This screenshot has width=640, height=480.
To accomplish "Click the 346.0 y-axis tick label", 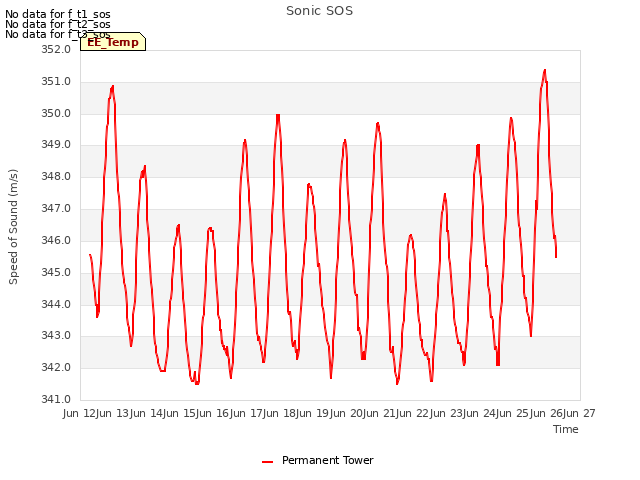I will [56, 240].
